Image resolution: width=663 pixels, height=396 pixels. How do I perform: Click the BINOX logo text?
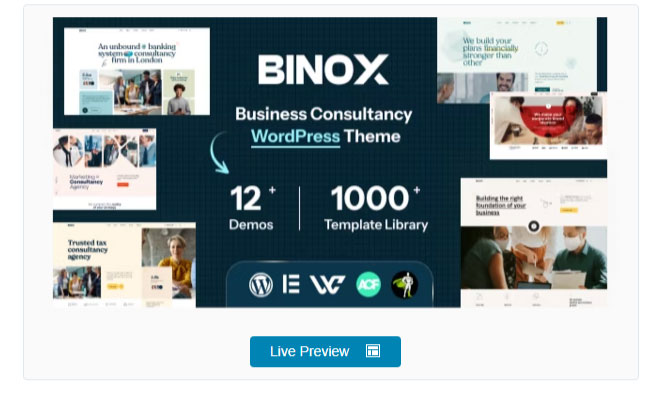[x=323, y=69]
